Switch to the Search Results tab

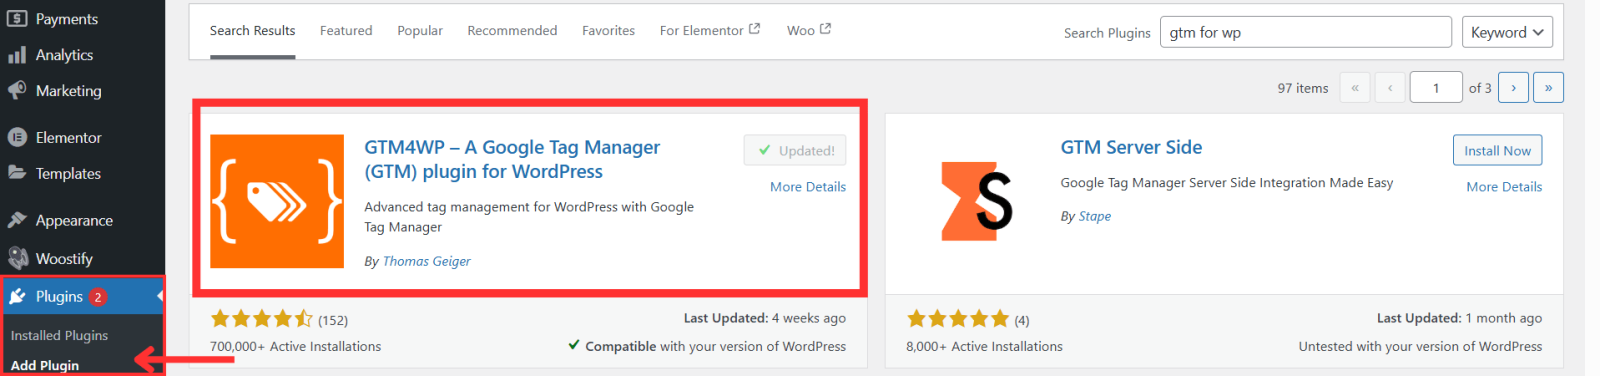pos(252,31)
